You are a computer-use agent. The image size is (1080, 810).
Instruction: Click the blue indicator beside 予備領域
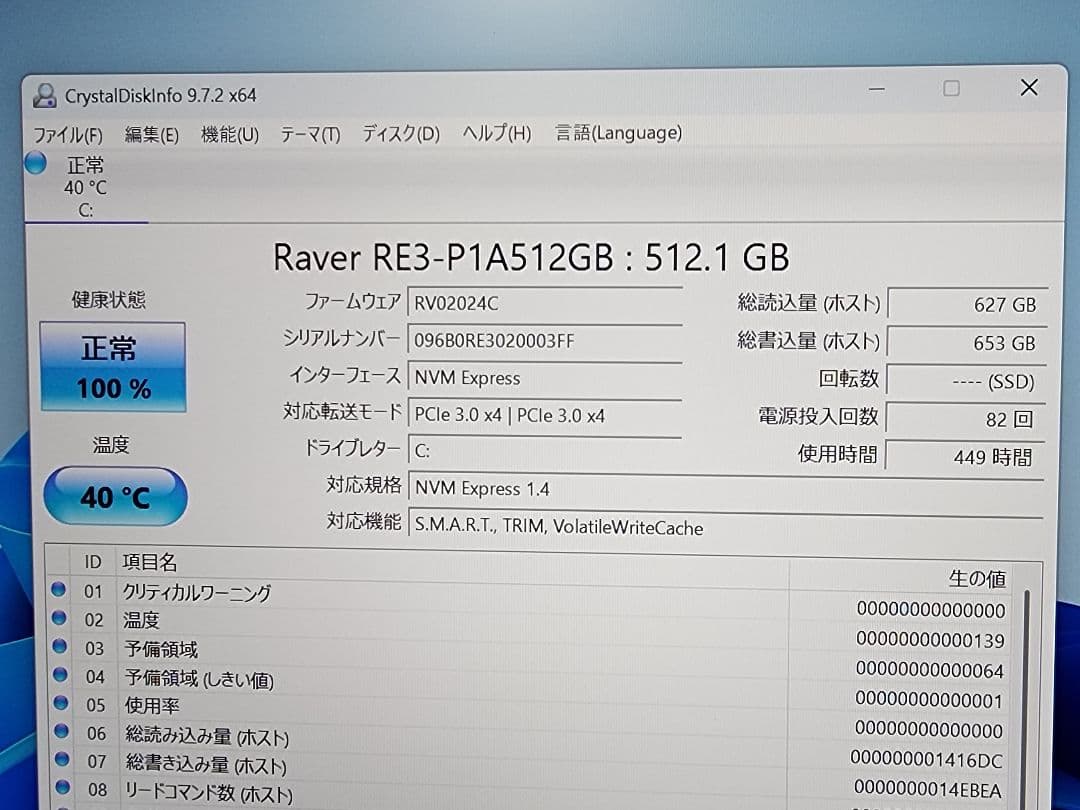click(x=60, y=648)
